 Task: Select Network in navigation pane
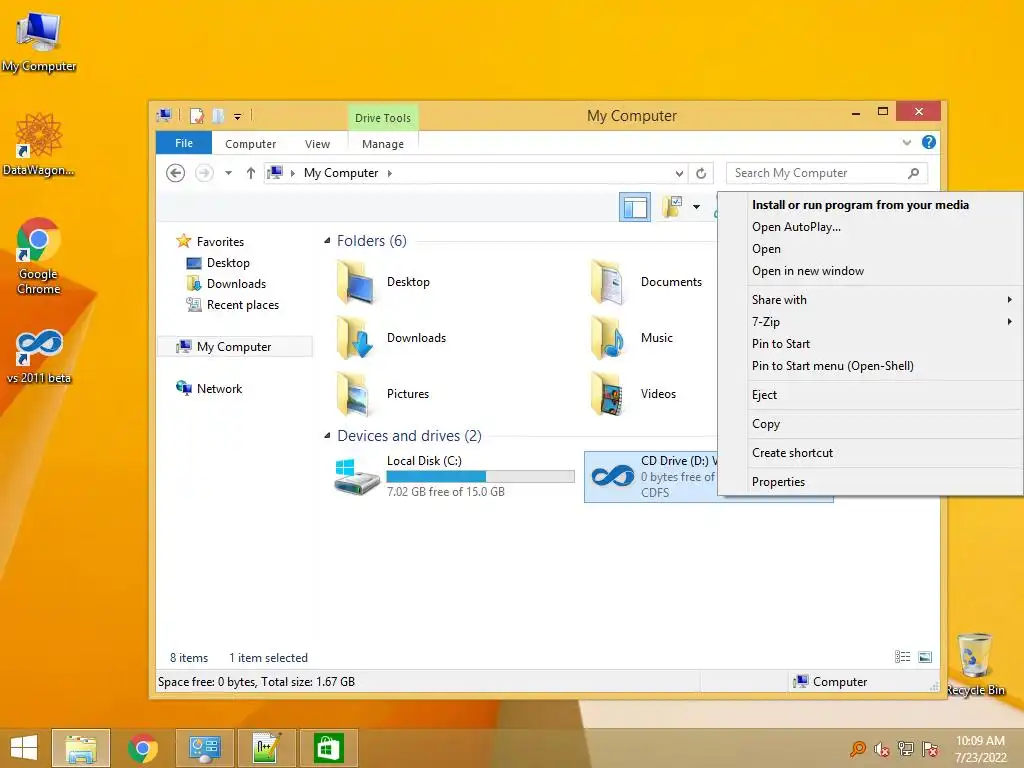coord(219,389)
